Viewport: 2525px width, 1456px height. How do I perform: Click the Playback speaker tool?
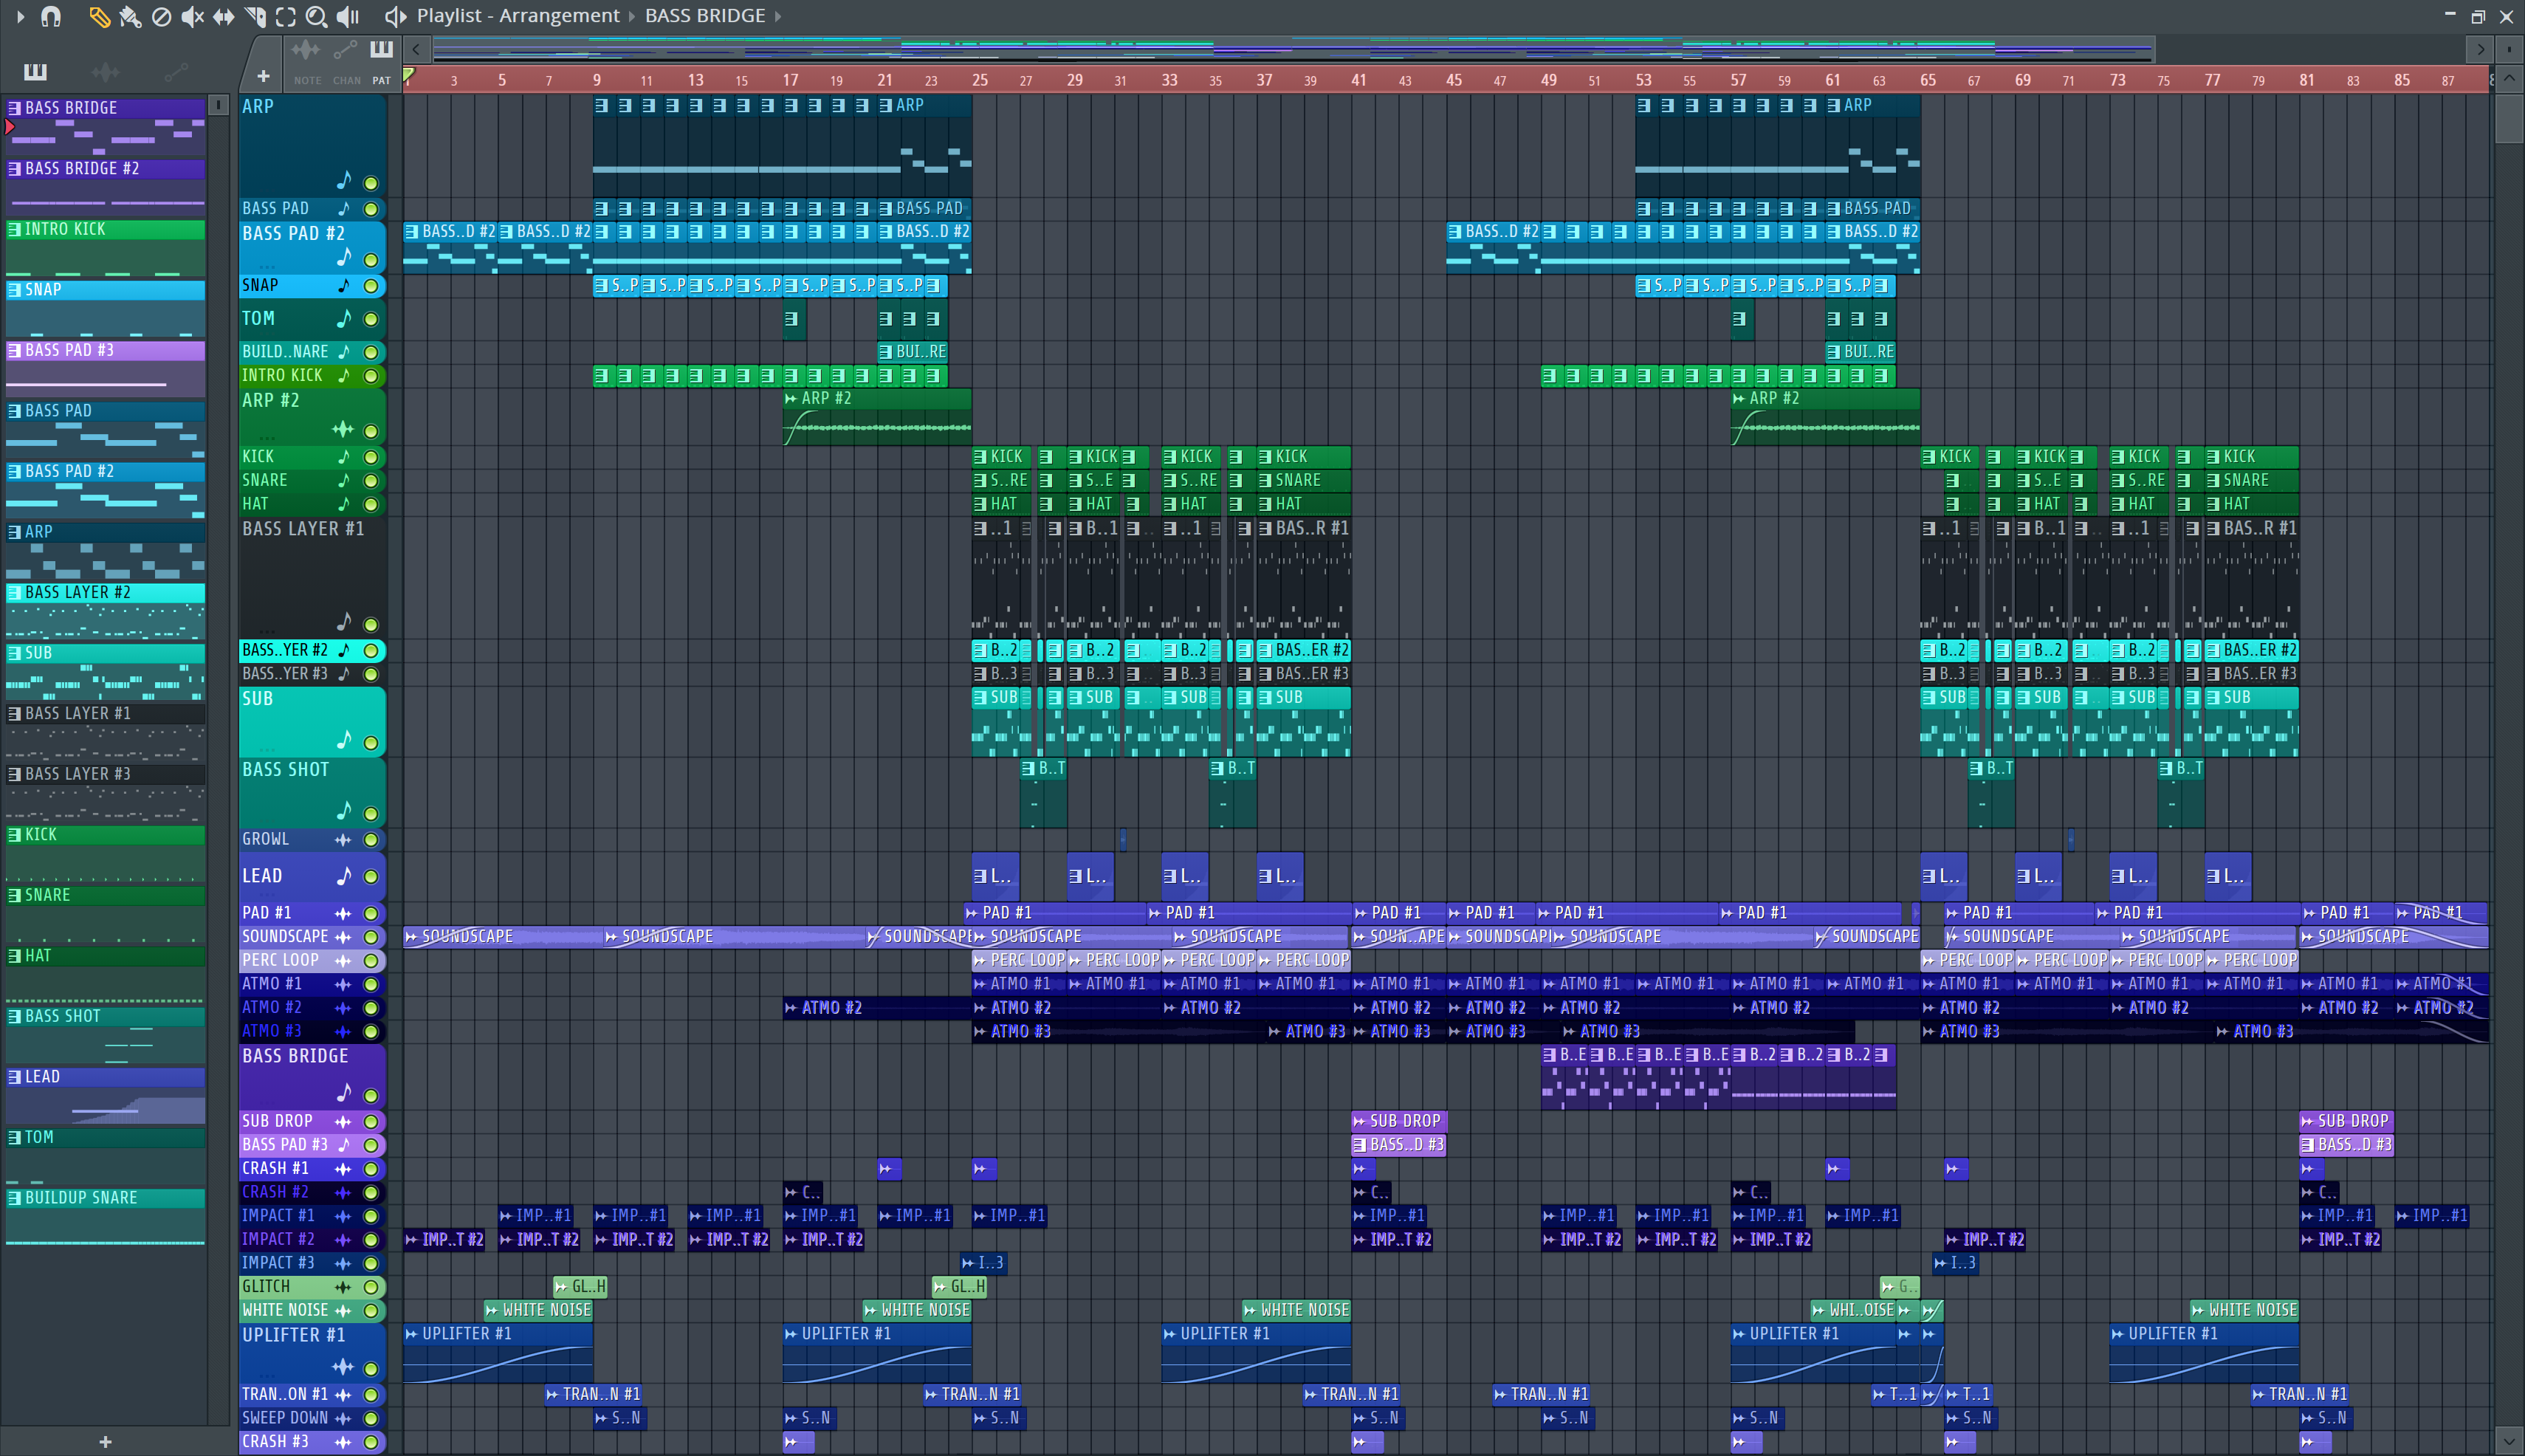tap(347, 16)
